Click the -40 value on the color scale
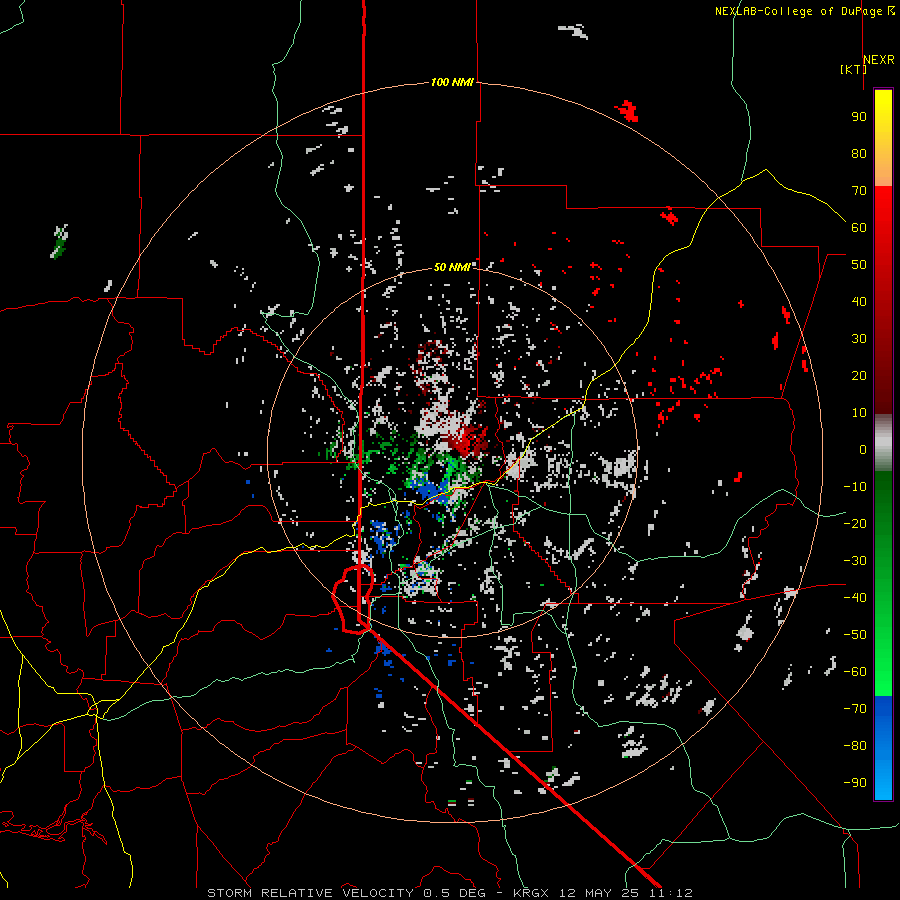Viewport: 900px width, 900px height. click(855, 598)
